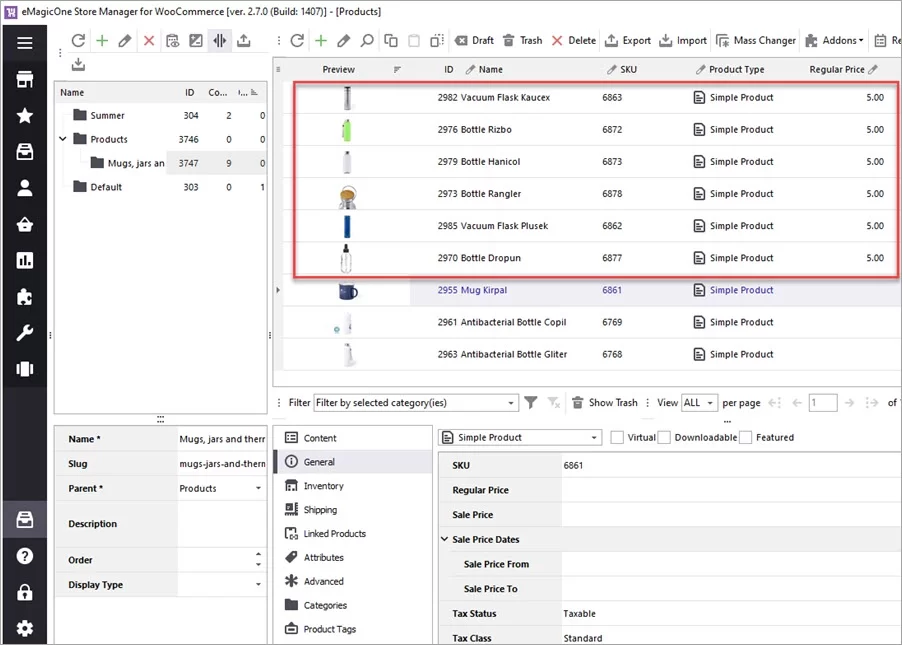
Task: Click the Duplicate product icon
Action: pyautogui.click(x=390, y=40)
